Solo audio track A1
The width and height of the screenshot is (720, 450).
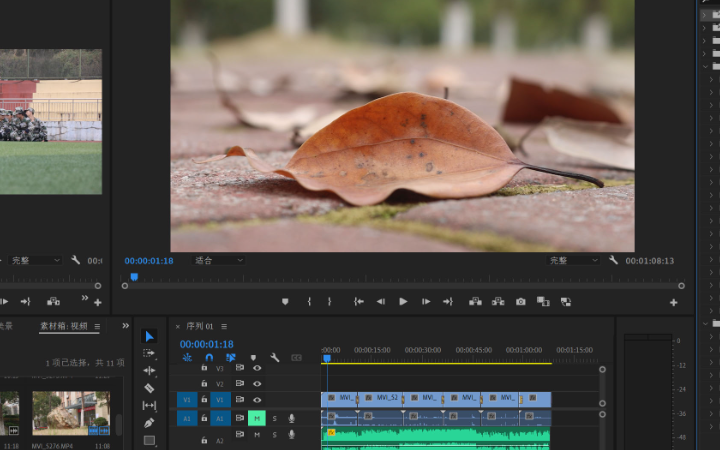[275, 418]
